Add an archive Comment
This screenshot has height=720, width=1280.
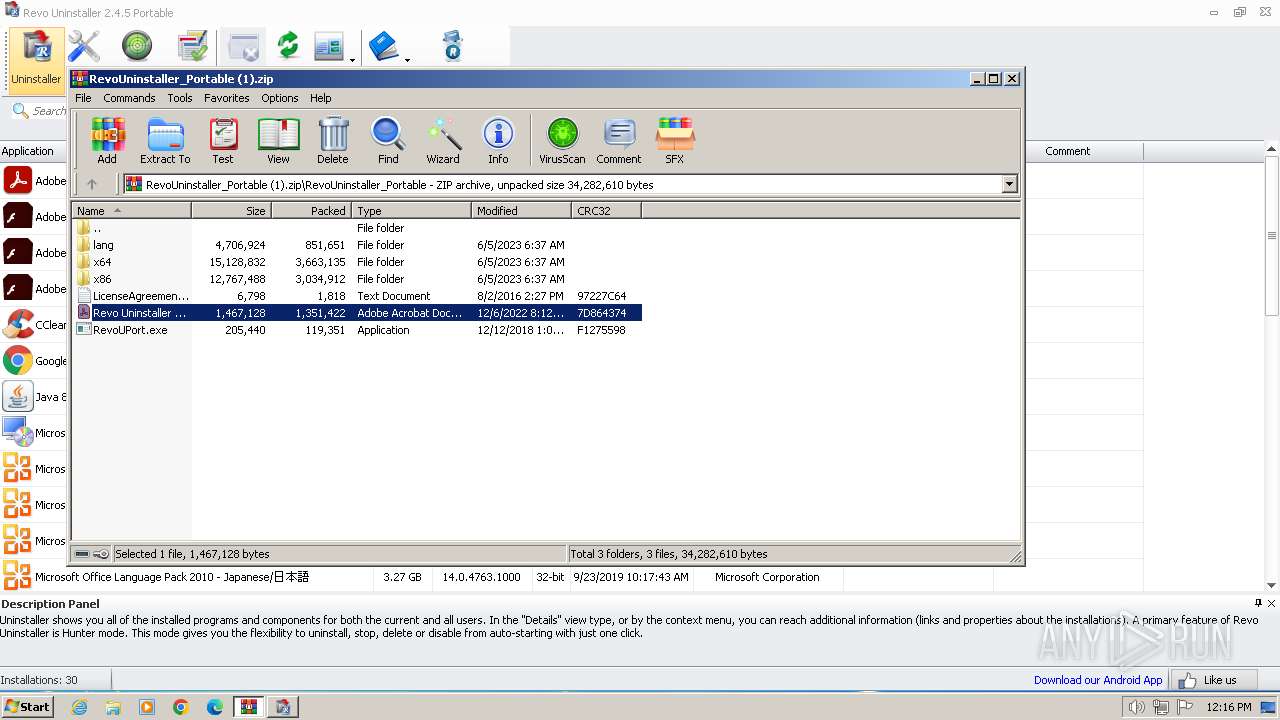[619, 140]
